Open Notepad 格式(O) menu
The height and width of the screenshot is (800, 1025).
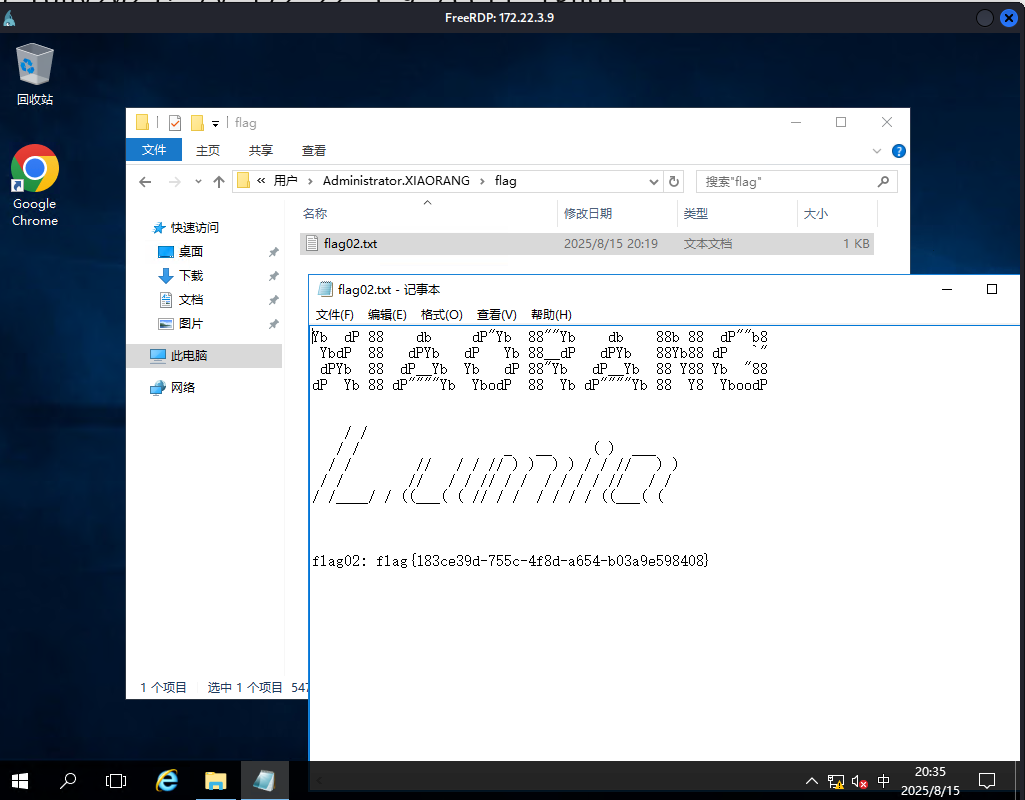[x=441, y=315]
